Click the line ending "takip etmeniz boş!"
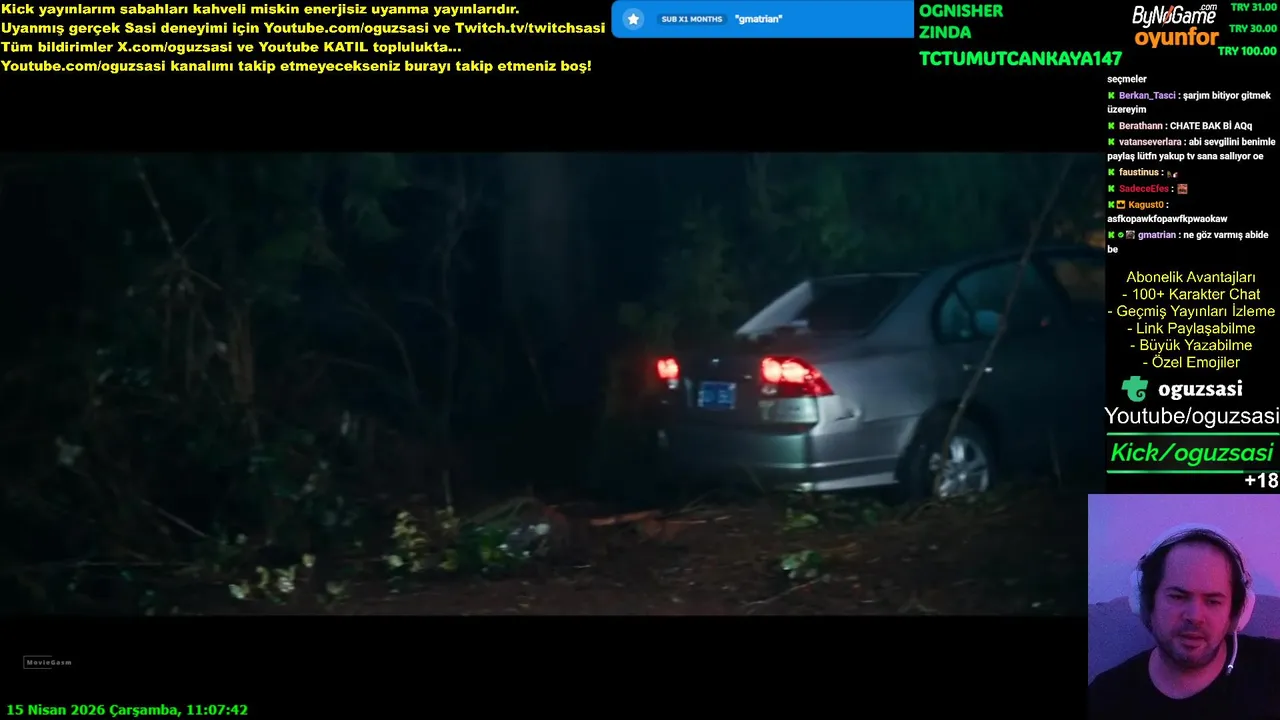Image resolution: width=1280 pixels, height=720 pixels. point(296,66)
